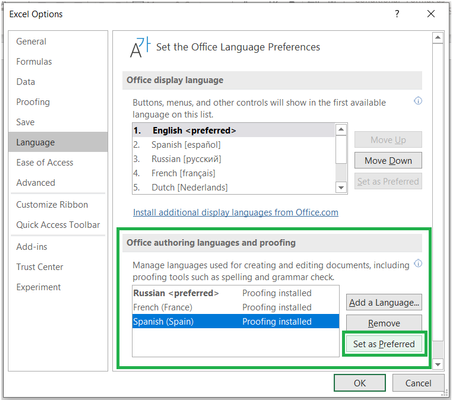
Task: Open the Formulas category
Action: point(58,62)
